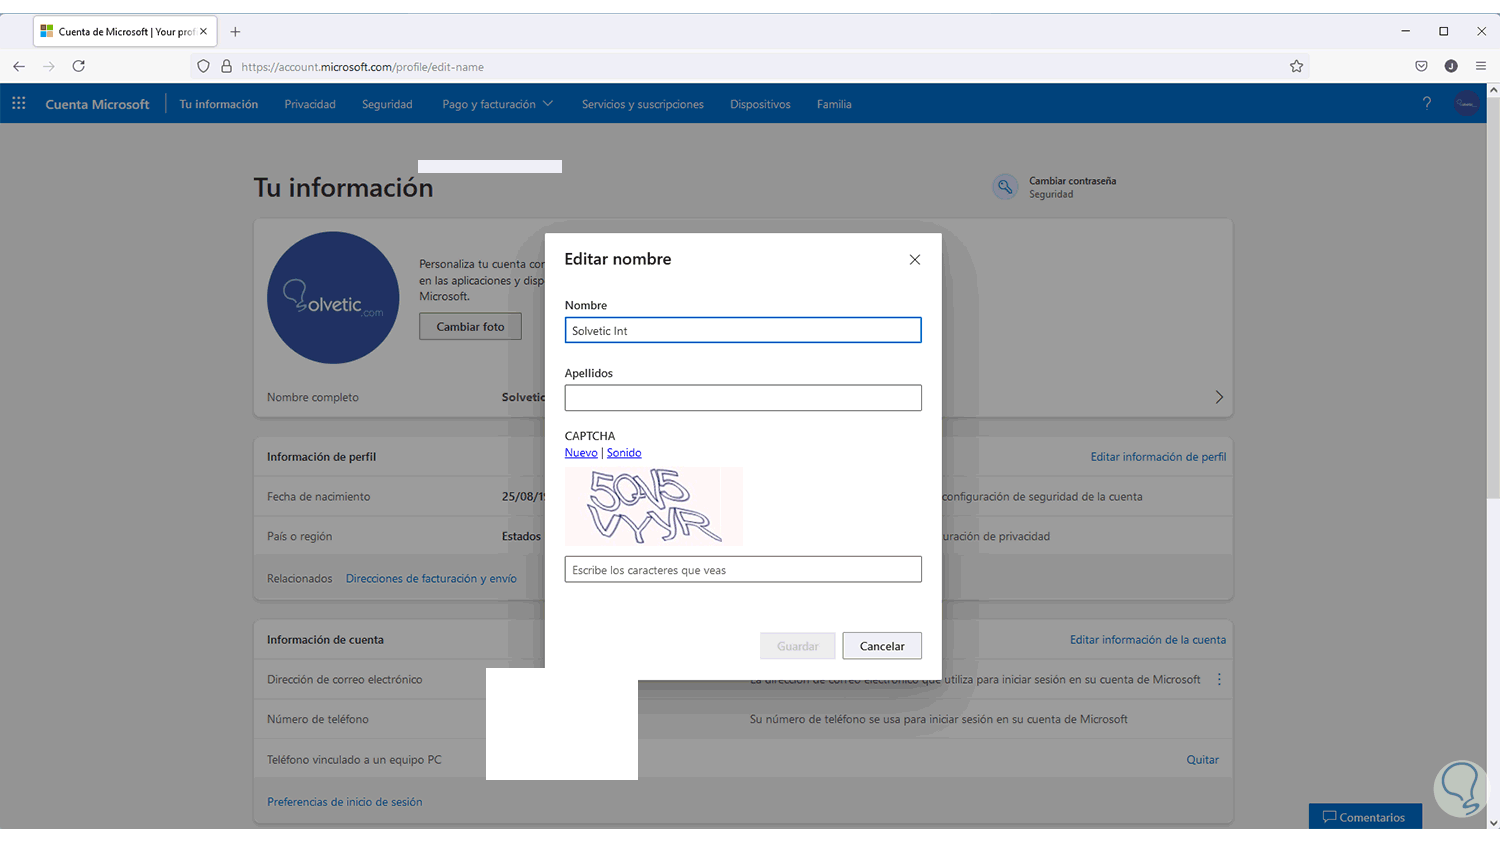Click the CAPTCHA characters input field
The height and width of the screenshot is (841, 1500).
coord(743,569)
